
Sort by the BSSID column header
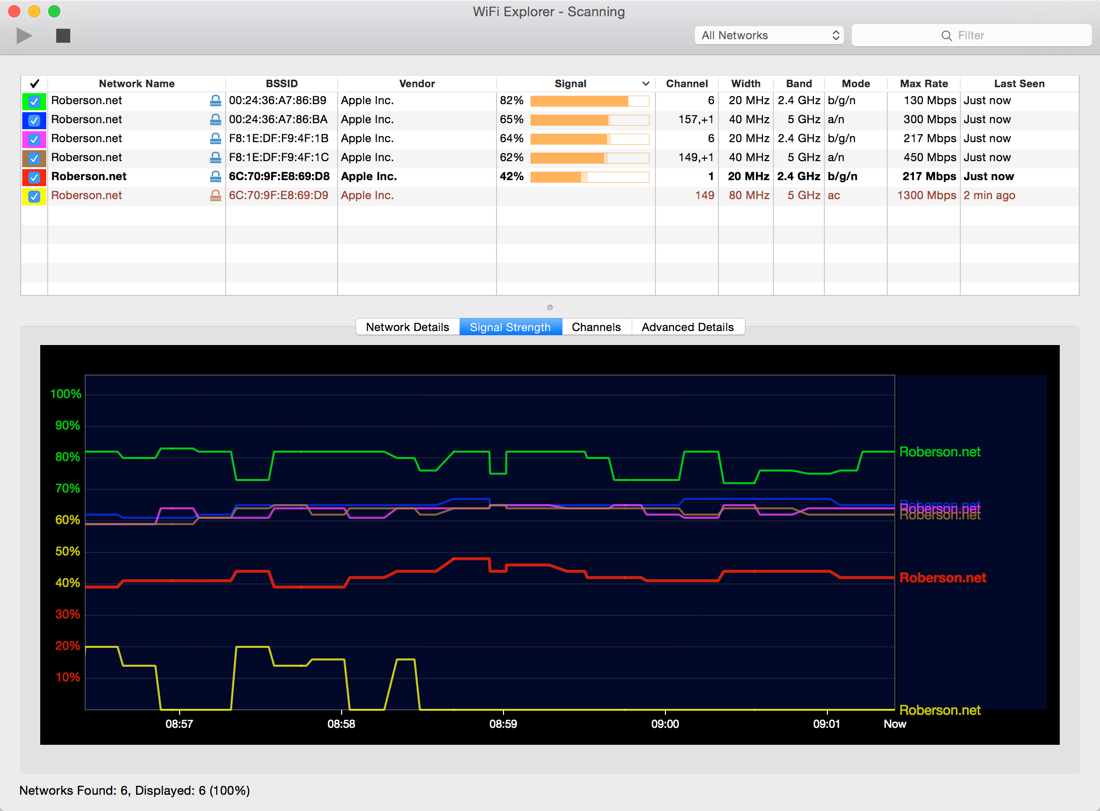click(x=281, y=84)
